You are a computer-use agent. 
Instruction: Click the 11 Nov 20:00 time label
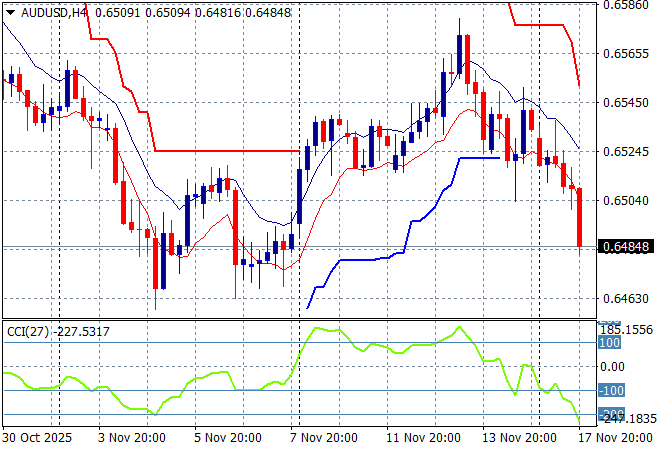point(423,438)
